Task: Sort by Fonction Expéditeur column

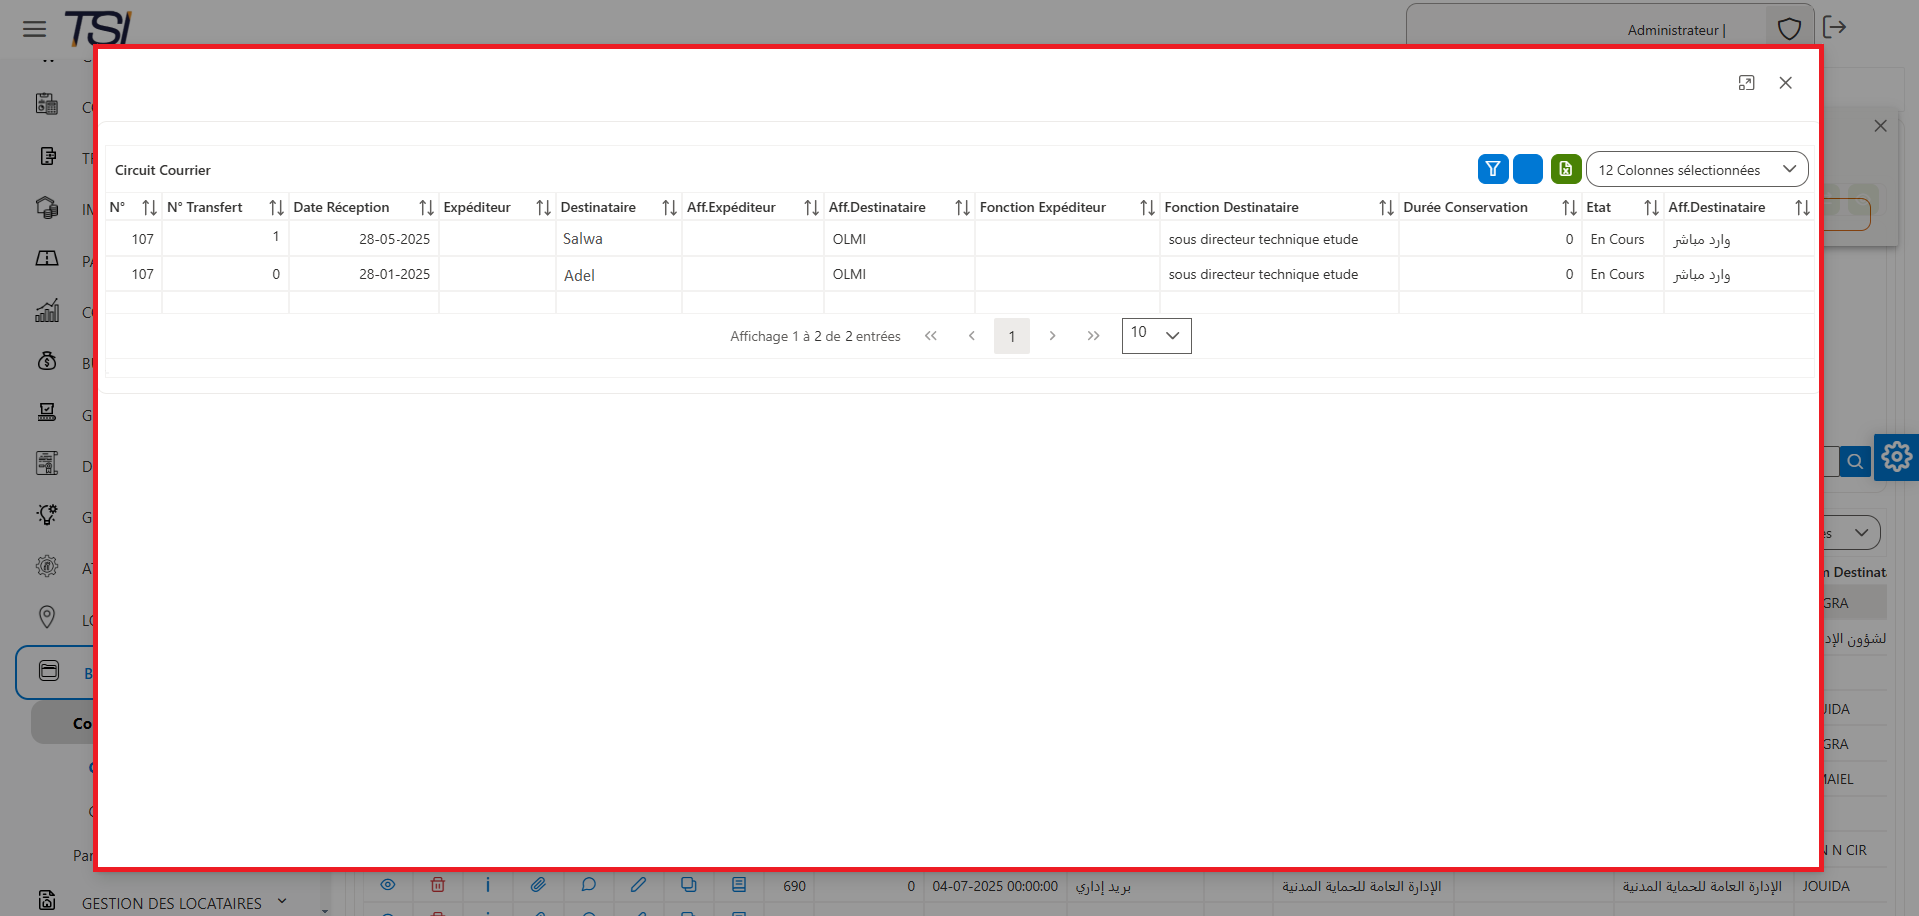Action: [1147, 207]
